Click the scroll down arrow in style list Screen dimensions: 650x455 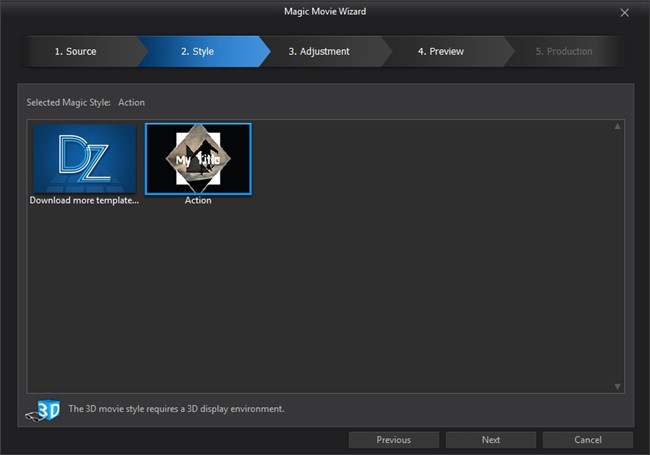click(x=617, y=386)
